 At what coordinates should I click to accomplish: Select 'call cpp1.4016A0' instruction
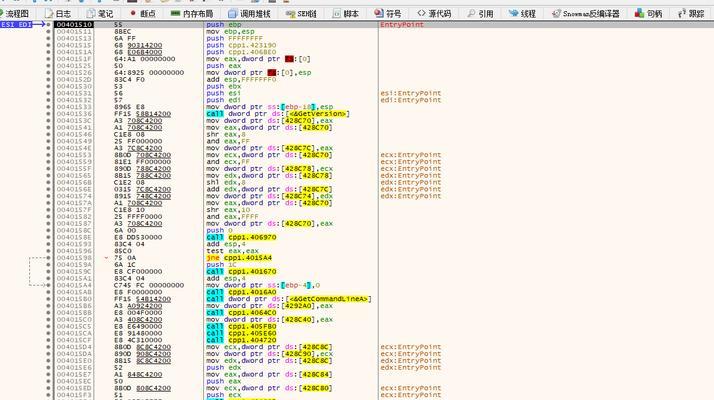[x=241, y=292]
